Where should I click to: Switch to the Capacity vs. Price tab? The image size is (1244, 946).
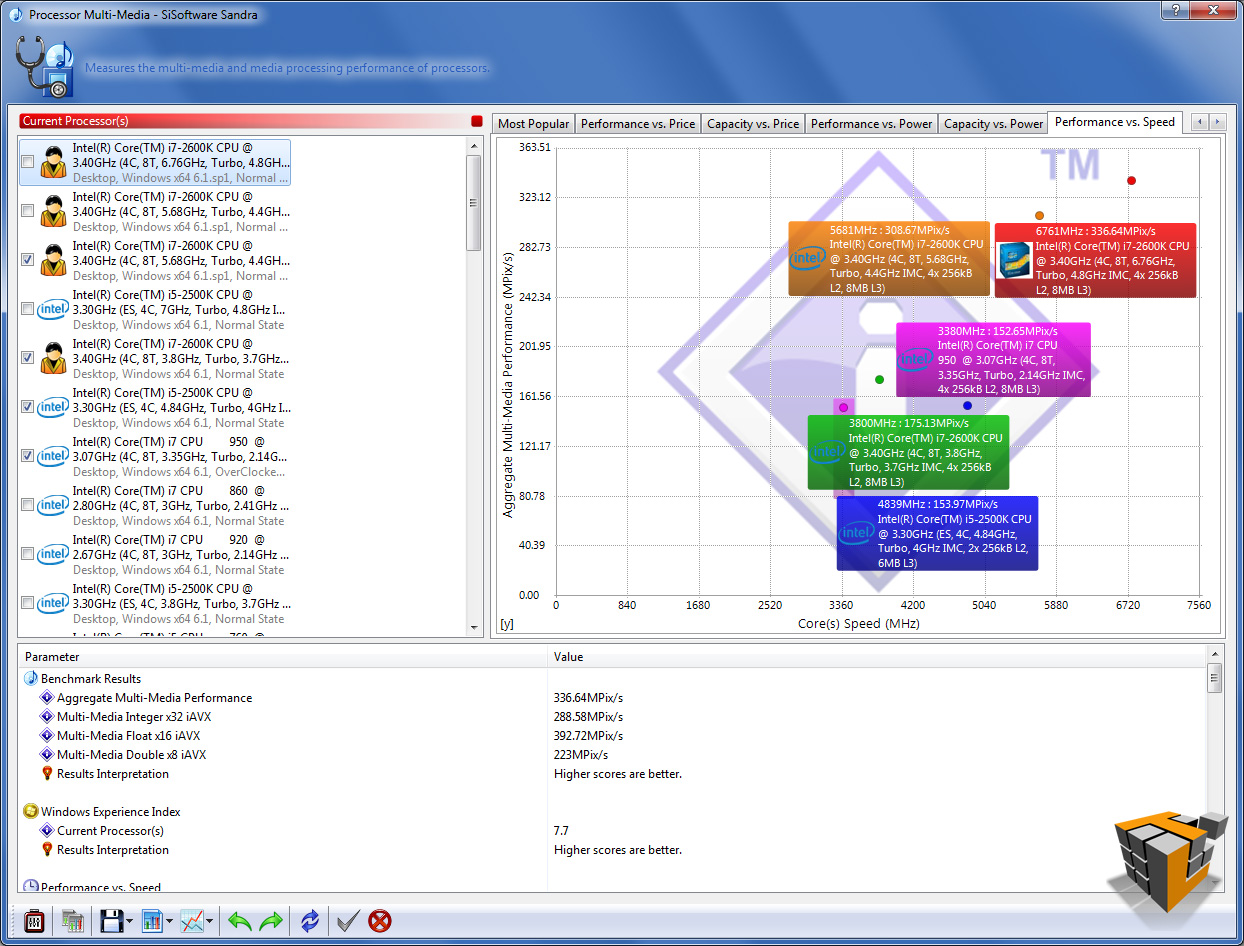[x=753, y=124]
